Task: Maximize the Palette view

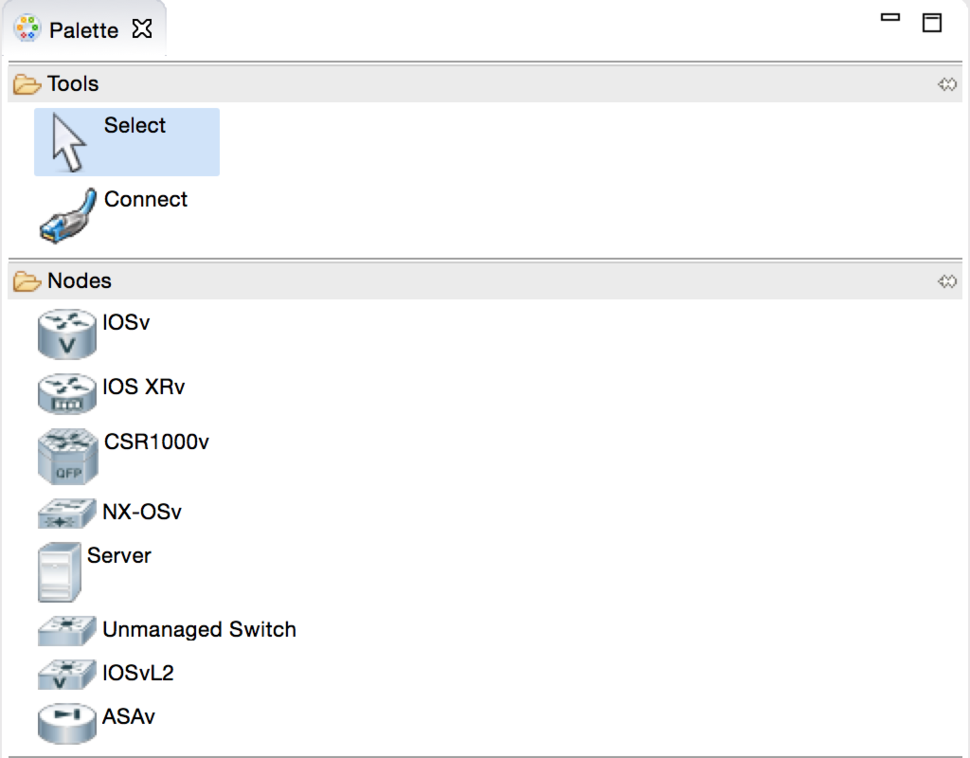Action: (932, 23)
